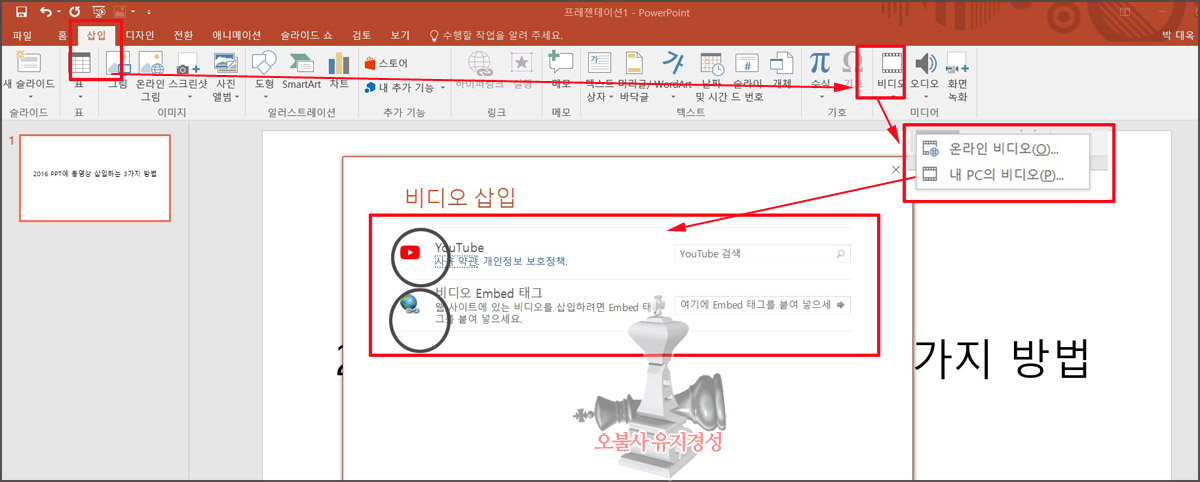Click the 새 슬라이드 (New Slide) icon

coord(27,63)
